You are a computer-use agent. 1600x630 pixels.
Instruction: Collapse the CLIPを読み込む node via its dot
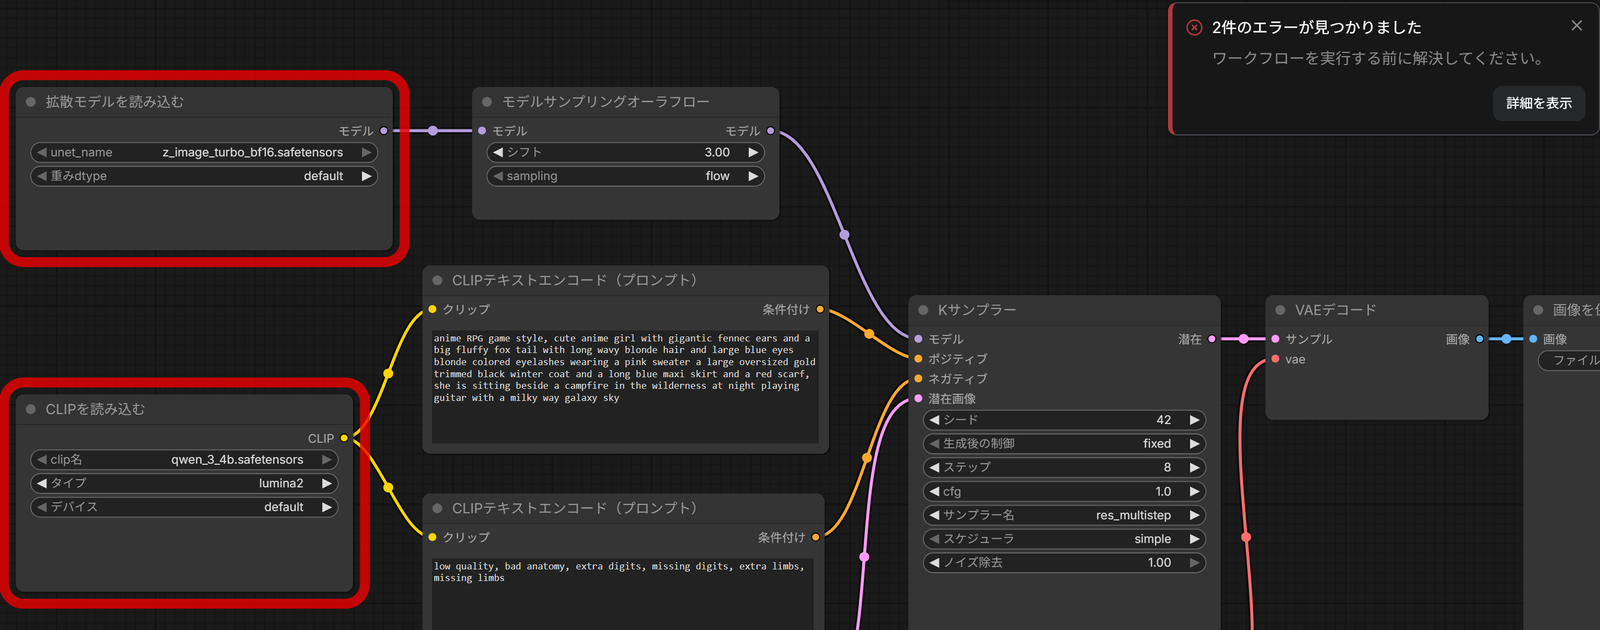pyautogui.click(x=31, y=409)
